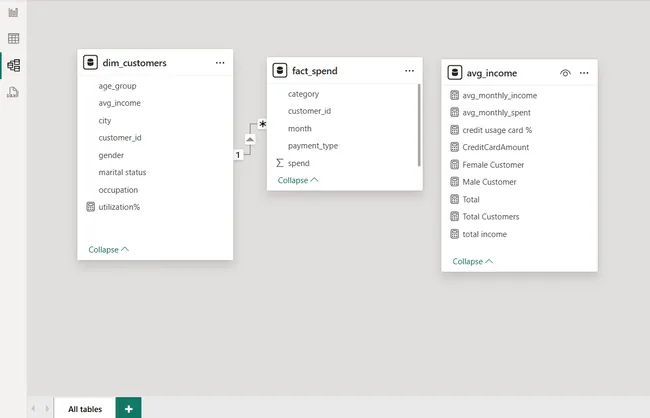The width and height of the screenshot is (650, 418).
Task: Click calculator icon of Male Customer measure
Action: tap(454, 182)
